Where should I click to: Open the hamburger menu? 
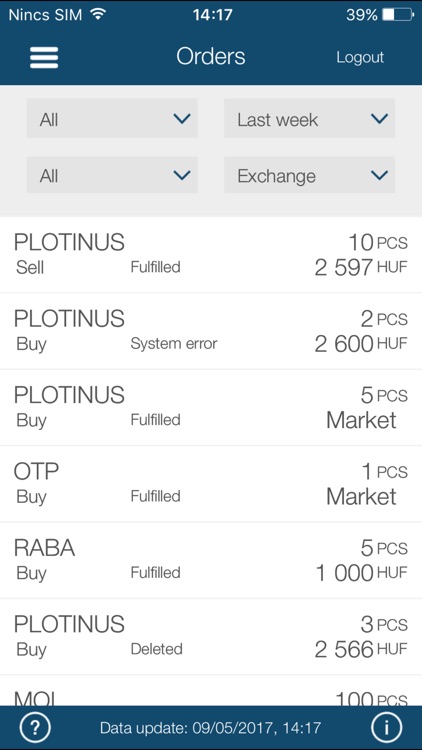[x=44, y=57]
